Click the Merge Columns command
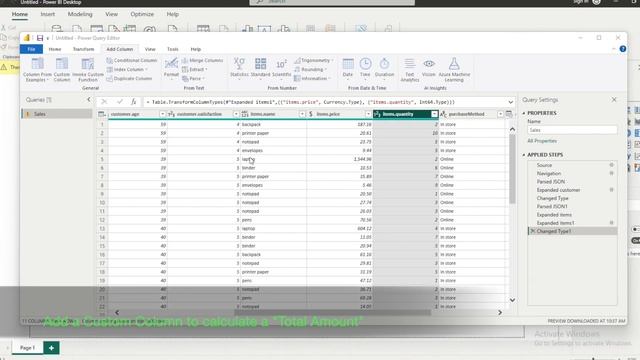Viewport: 640px width, 360px height. 202,60
